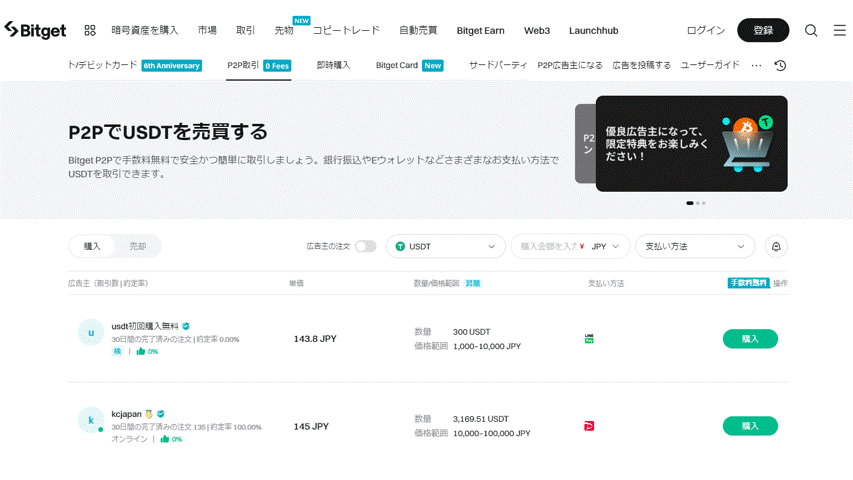Viewport: 853px width, 480px height.
Task: Click the range 10,000–100,000 JPY
Action: [492, 433]
